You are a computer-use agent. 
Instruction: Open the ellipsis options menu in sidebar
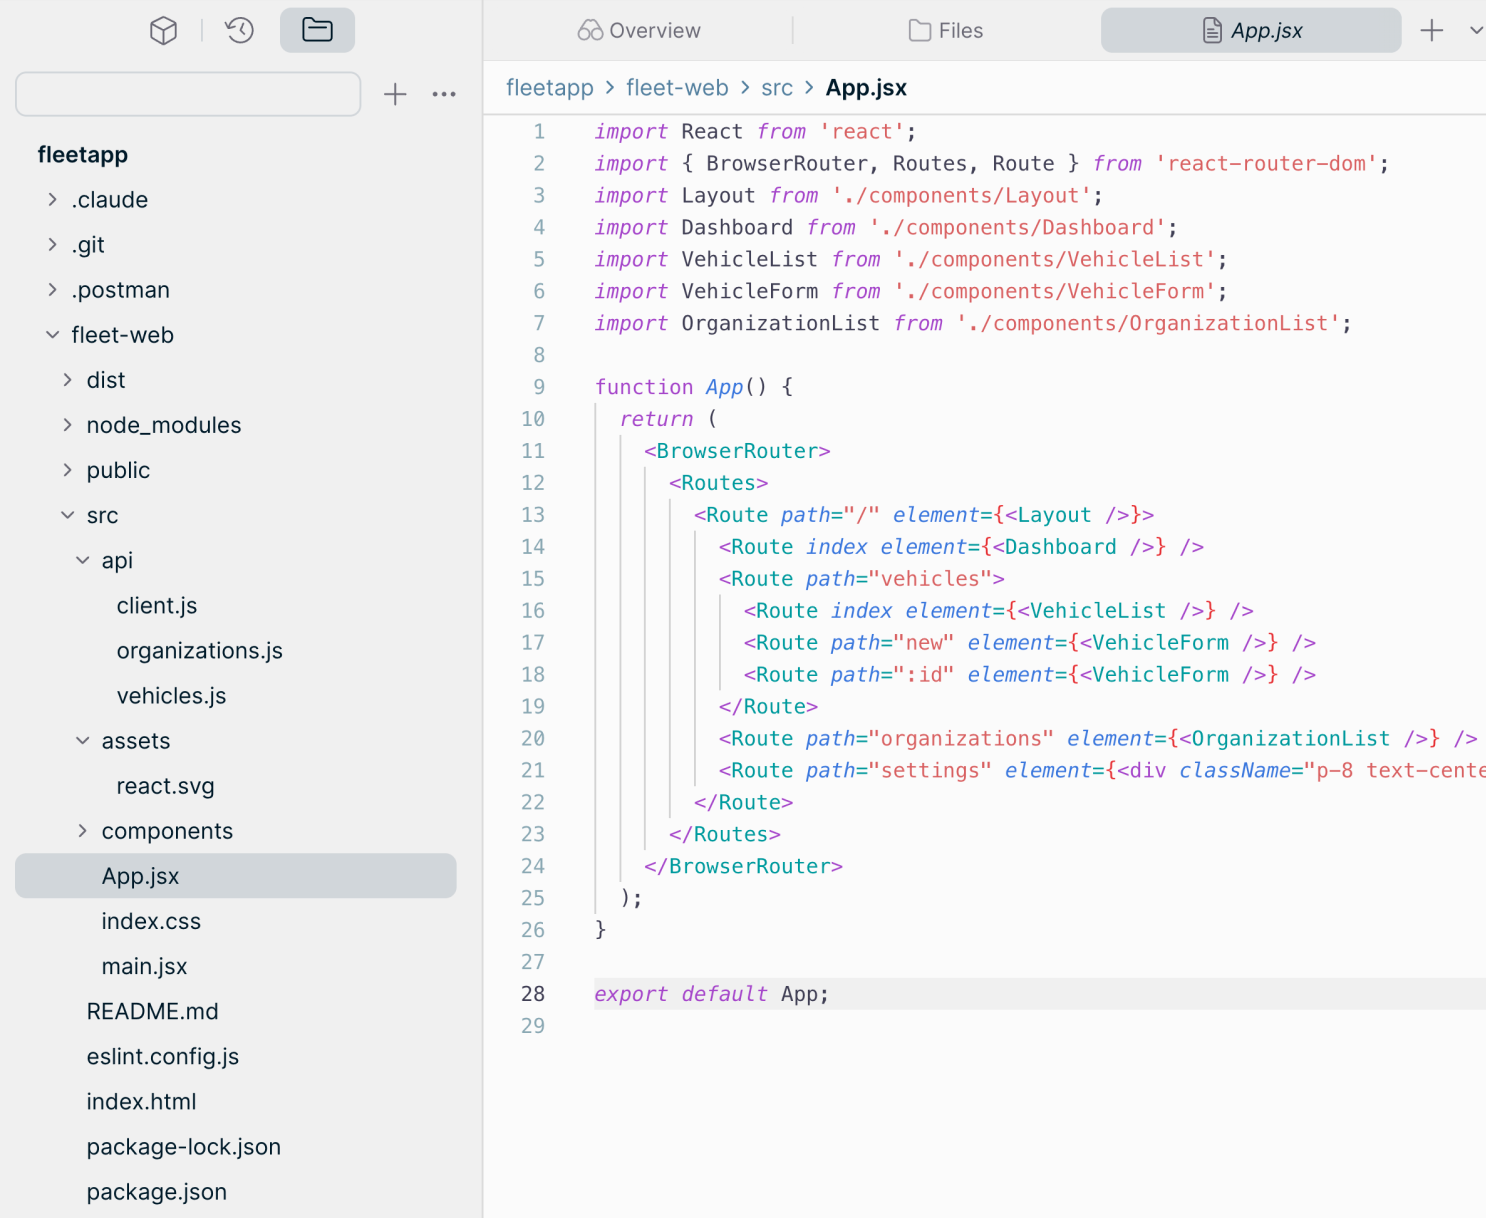pos(444,94)
